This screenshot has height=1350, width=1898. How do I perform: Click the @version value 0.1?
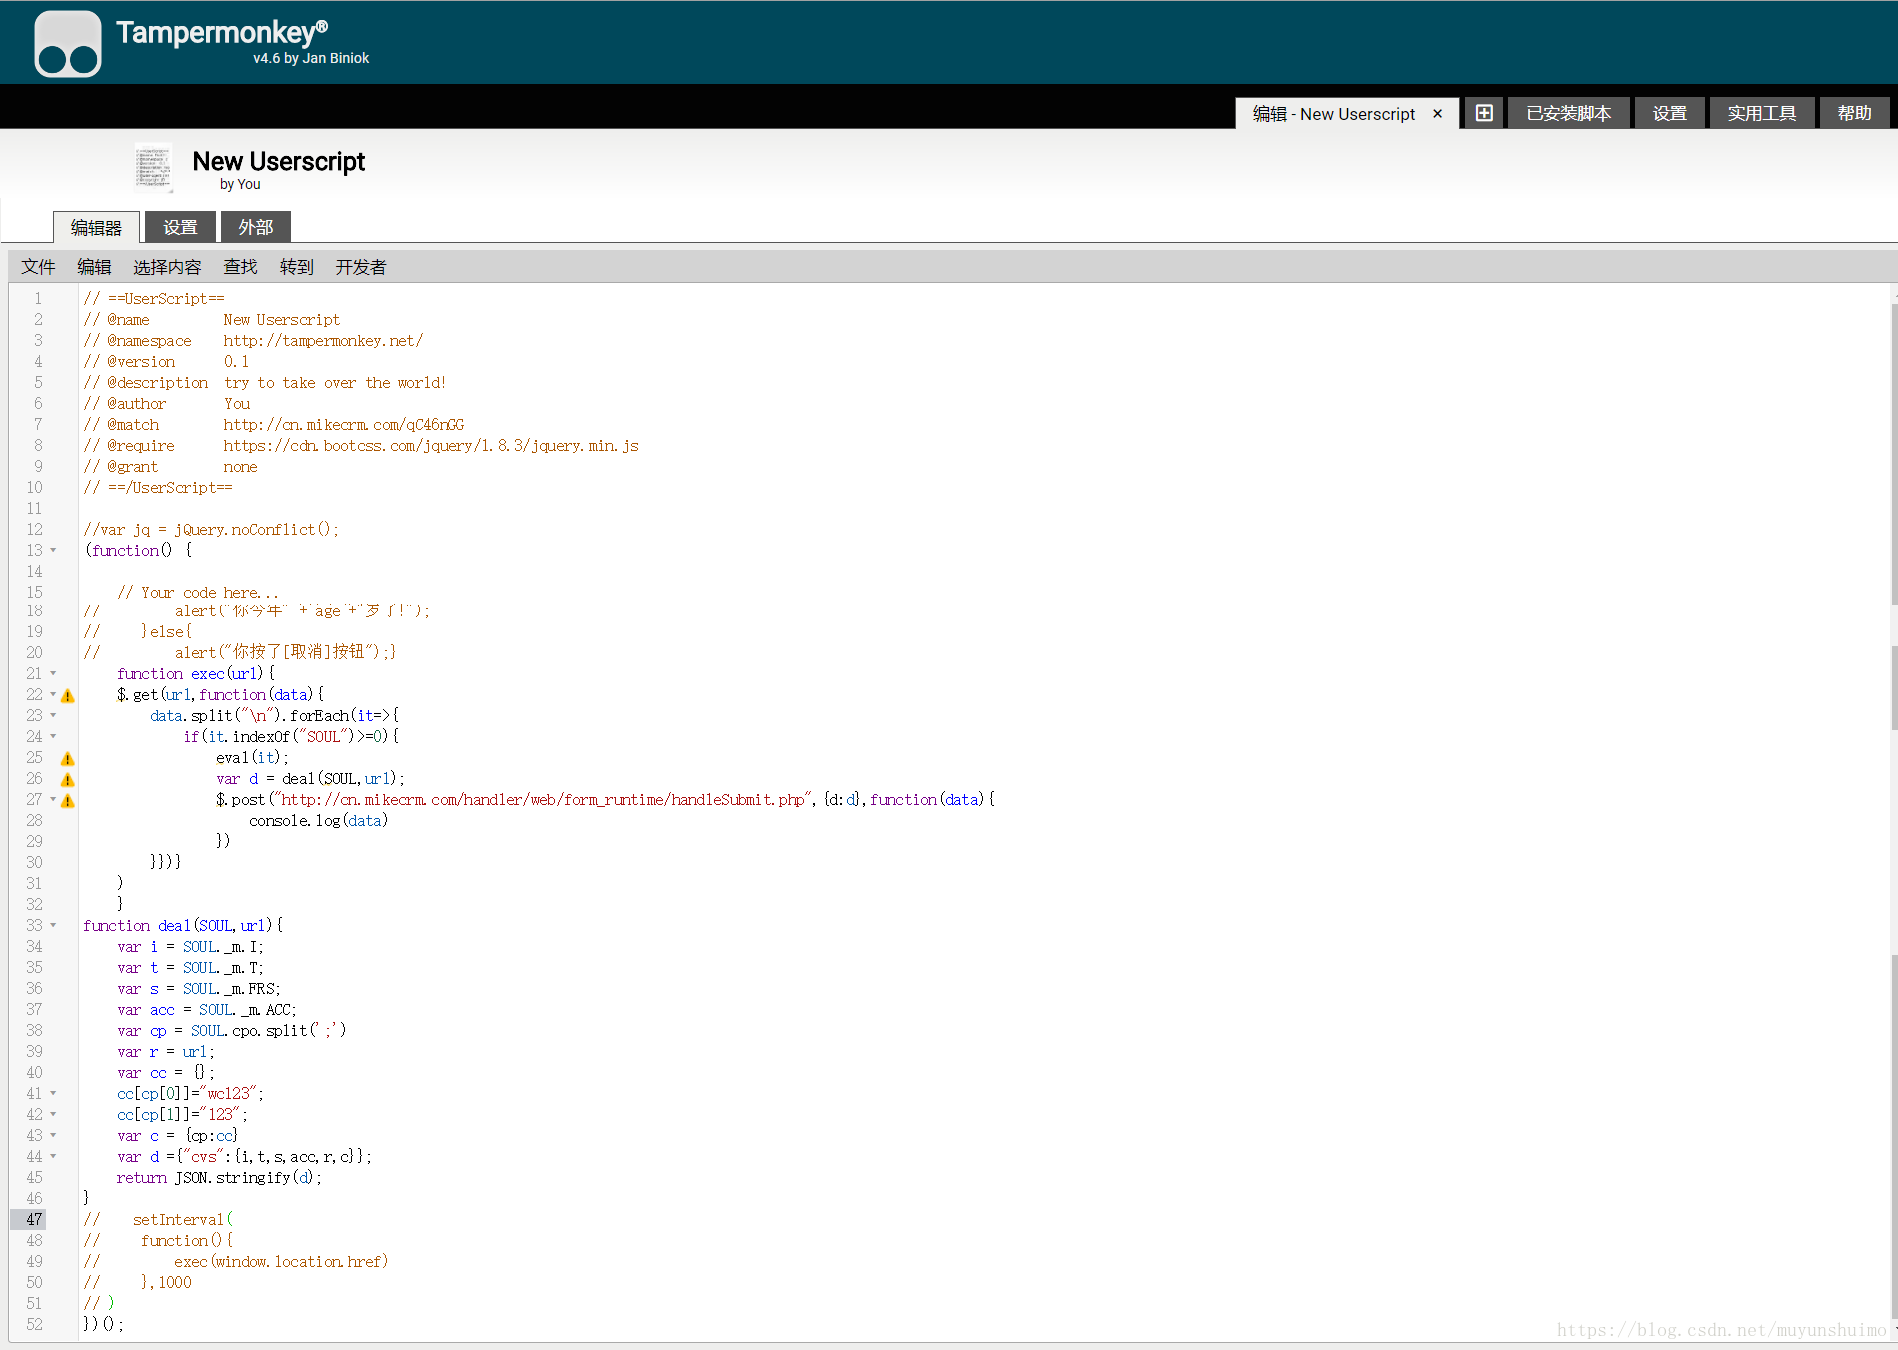click(x=236, y=361)
